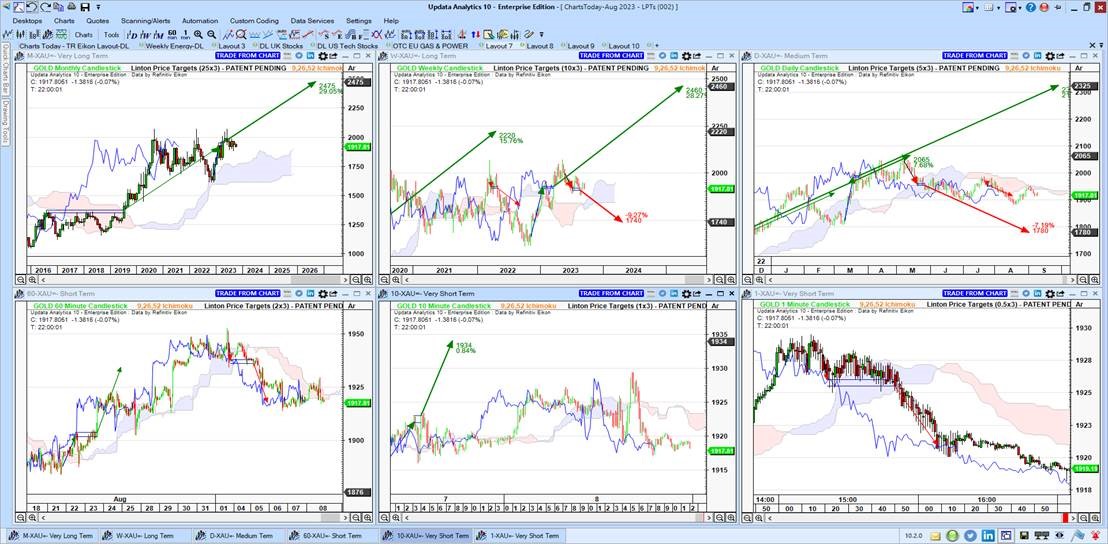The height and width of the screenshot is (544, 1108).
Task: Select the Weekly timeframe icon
Action: point(146,35)
